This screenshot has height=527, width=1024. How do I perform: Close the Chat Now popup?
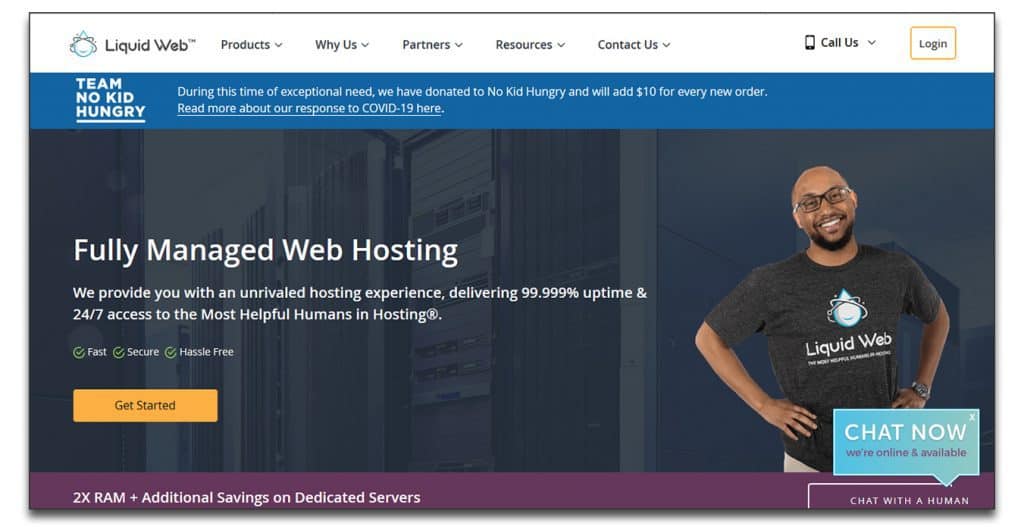click(x=972, y=417)
